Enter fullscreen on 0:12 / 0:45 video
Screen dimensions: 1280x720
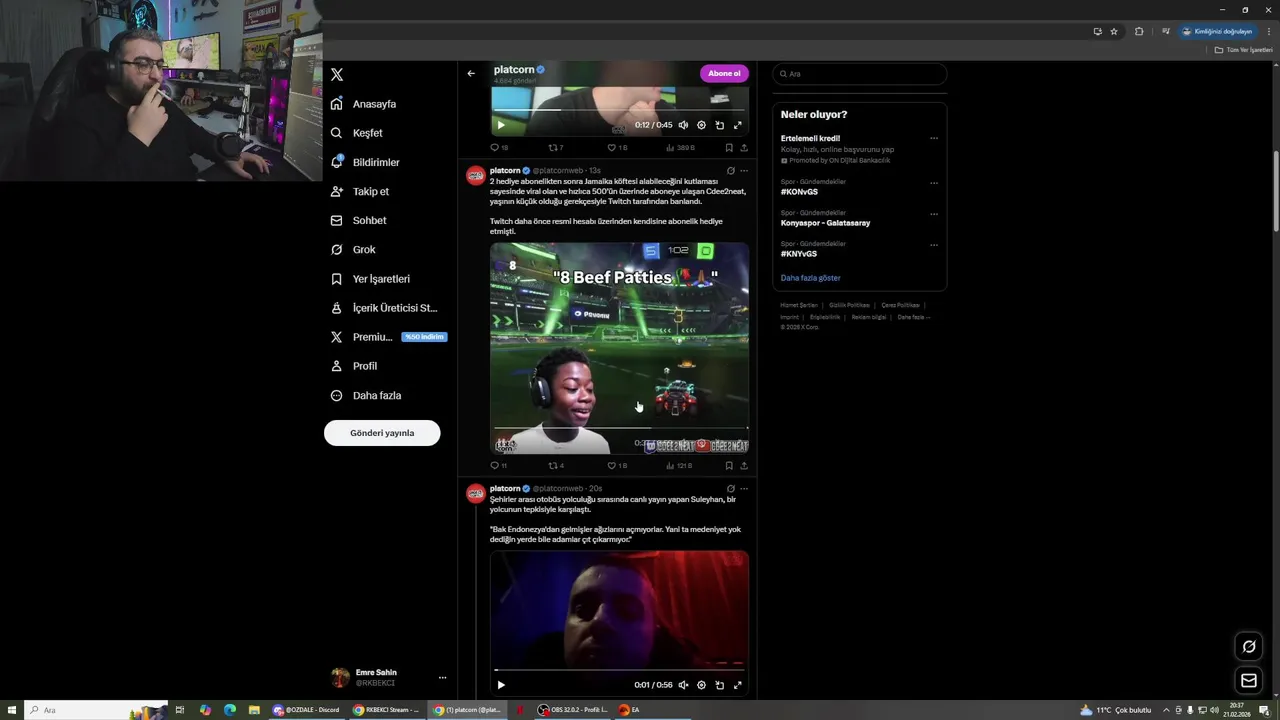737,125
